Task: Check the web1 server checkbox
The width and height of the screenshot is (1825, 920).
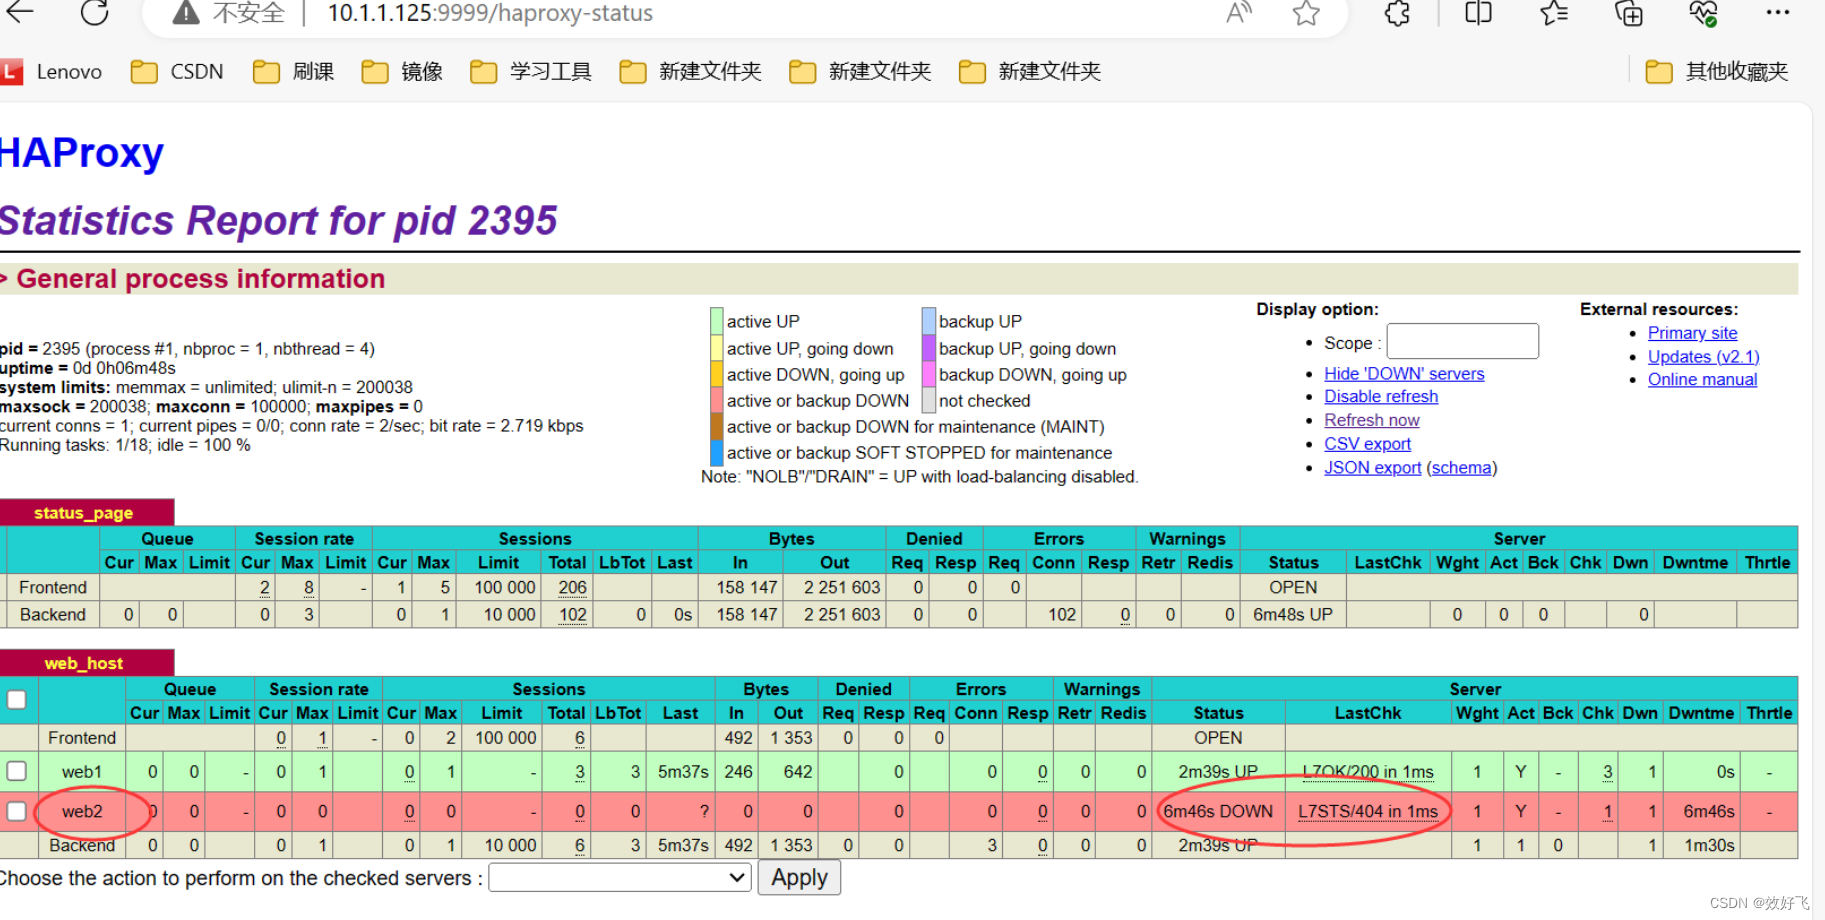Action: (16, 771)
